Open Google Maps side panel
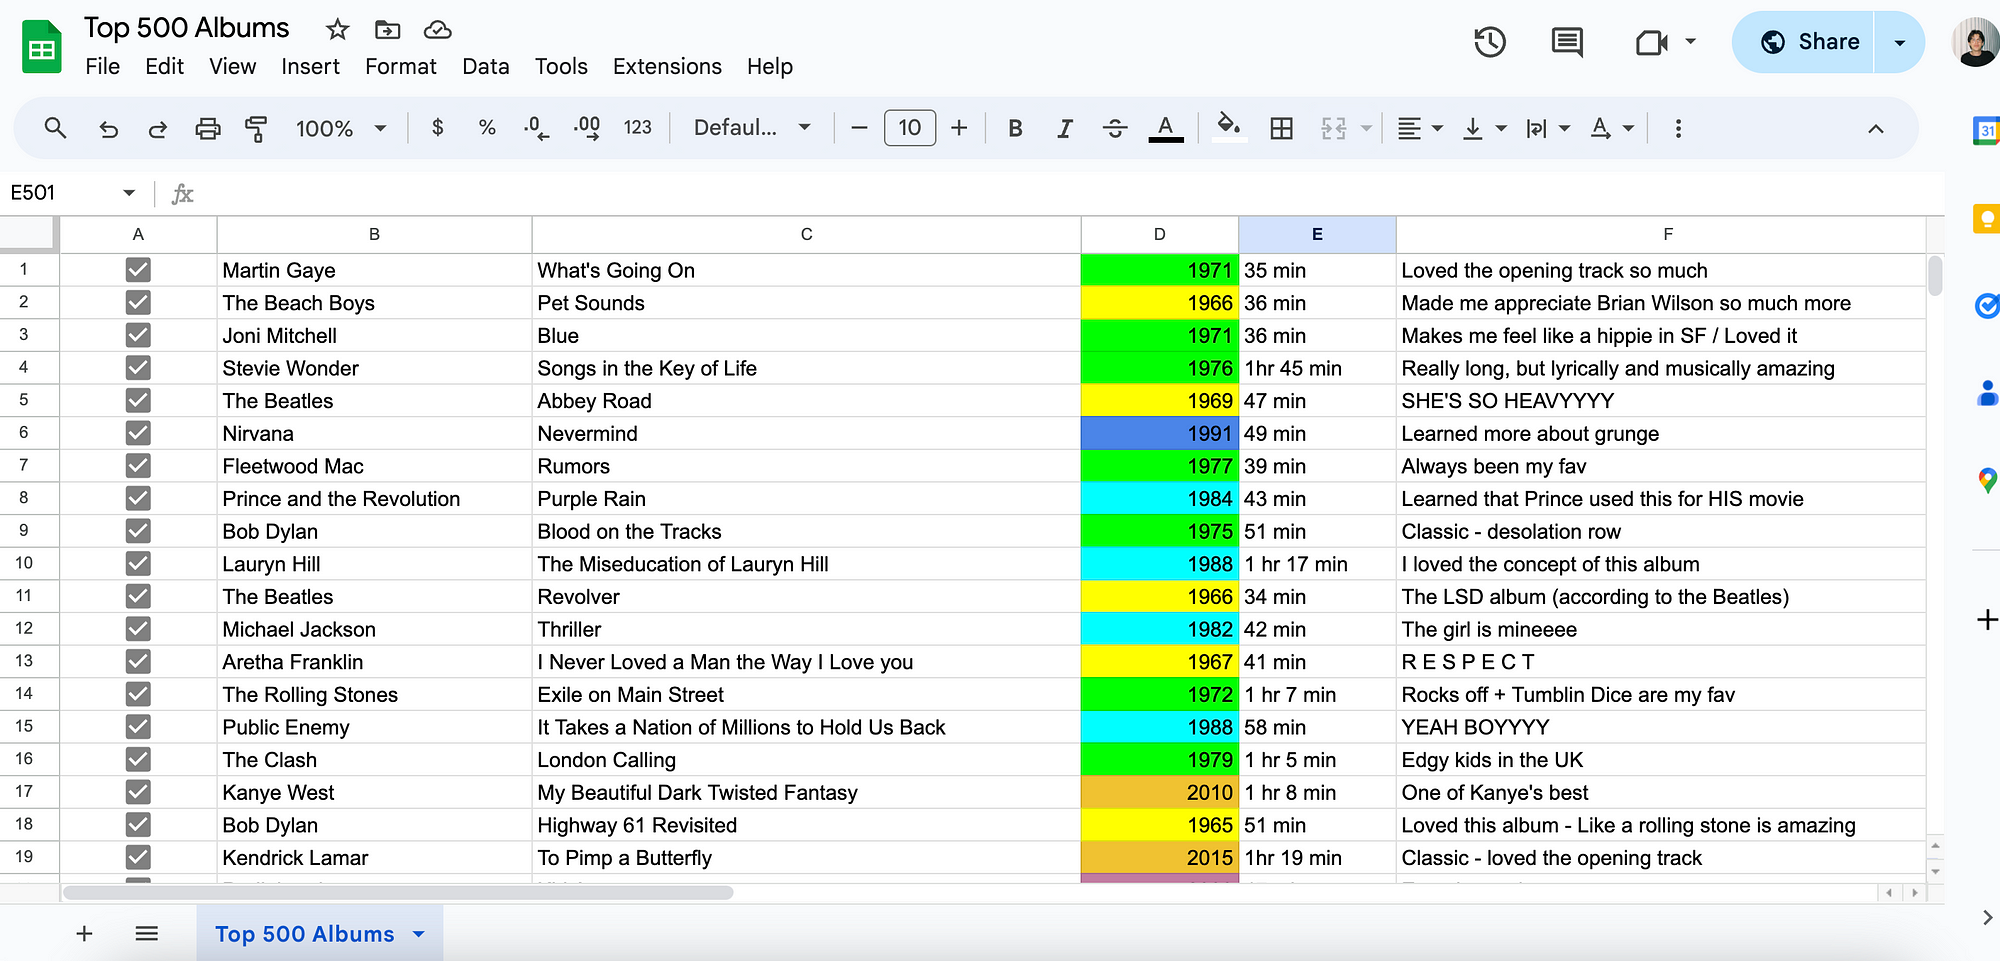Viewport: 2000px width, 961px height. pos(1987,481)
